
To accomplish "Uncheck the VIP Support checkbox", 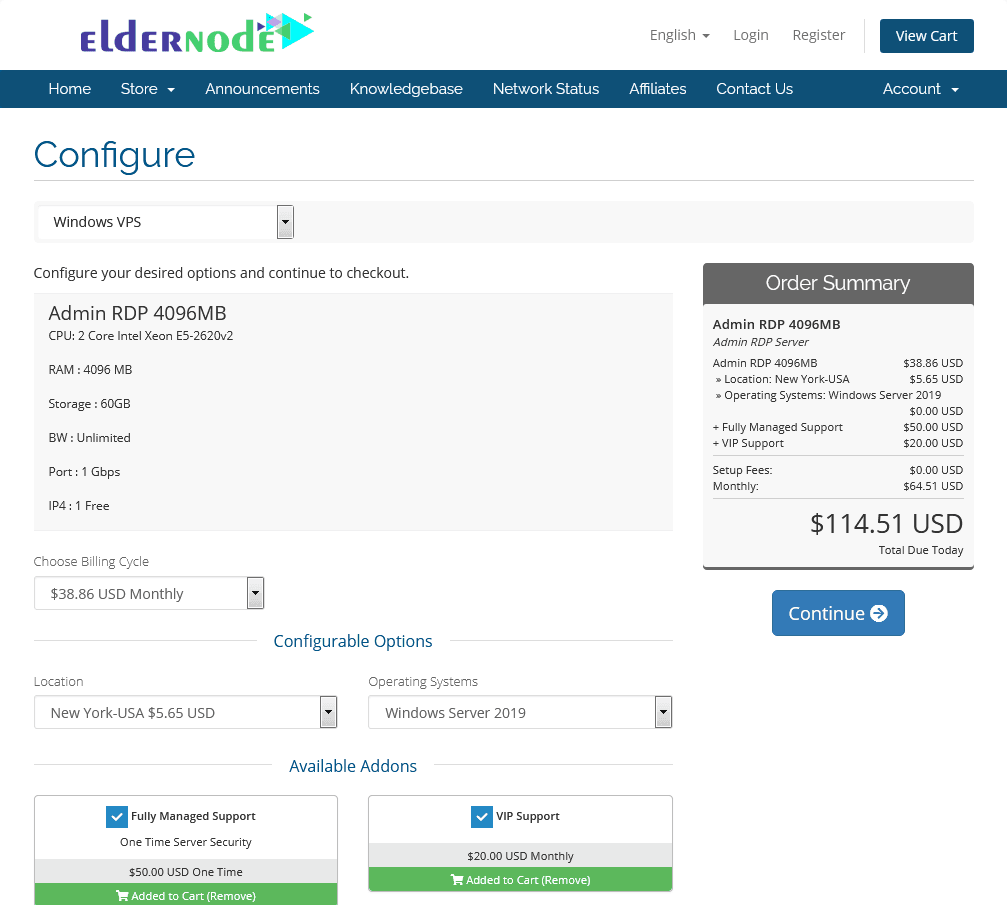I will (x=482, y=816).
